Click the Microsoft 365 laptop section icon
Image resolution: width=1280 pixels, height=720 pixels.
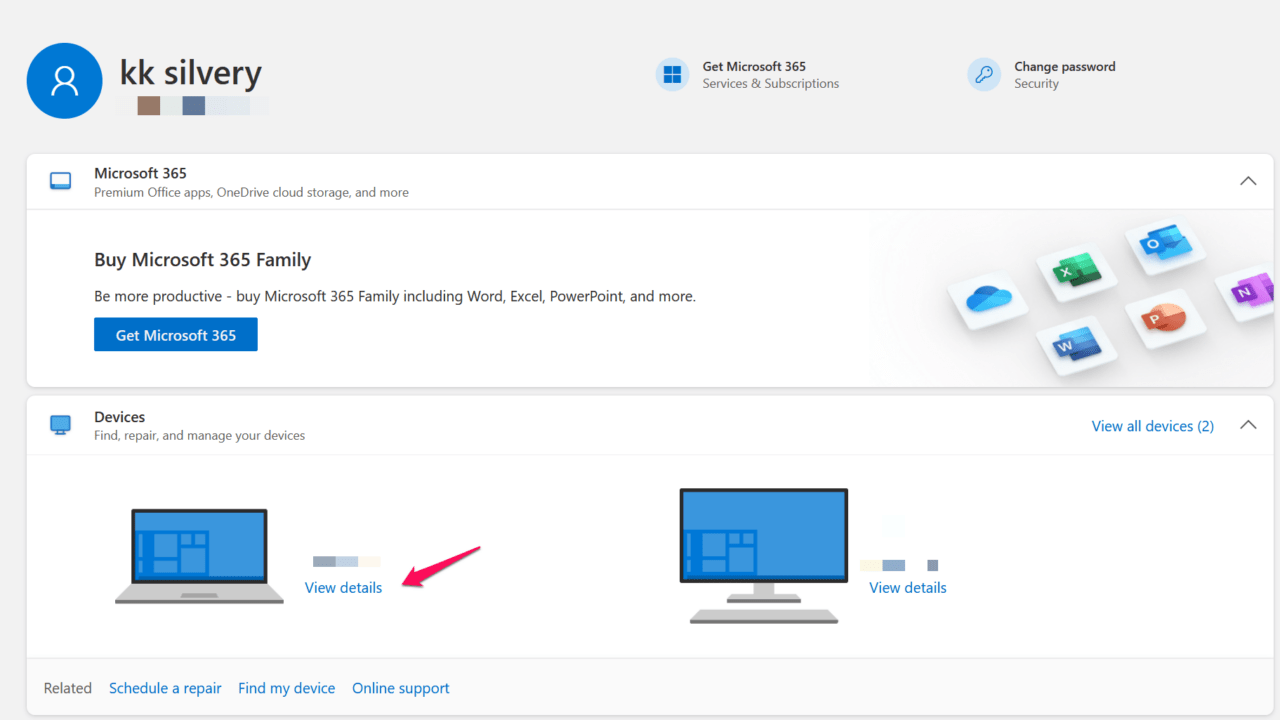click(x=61, y=181)
